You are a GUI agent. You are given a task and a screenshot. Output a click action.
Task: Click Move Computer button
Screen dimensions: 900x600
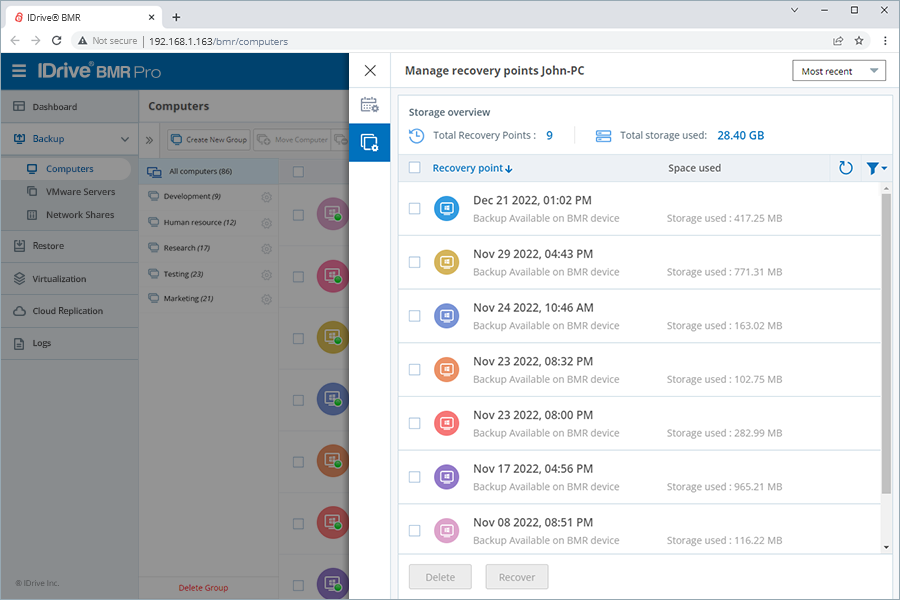(292, 140)
